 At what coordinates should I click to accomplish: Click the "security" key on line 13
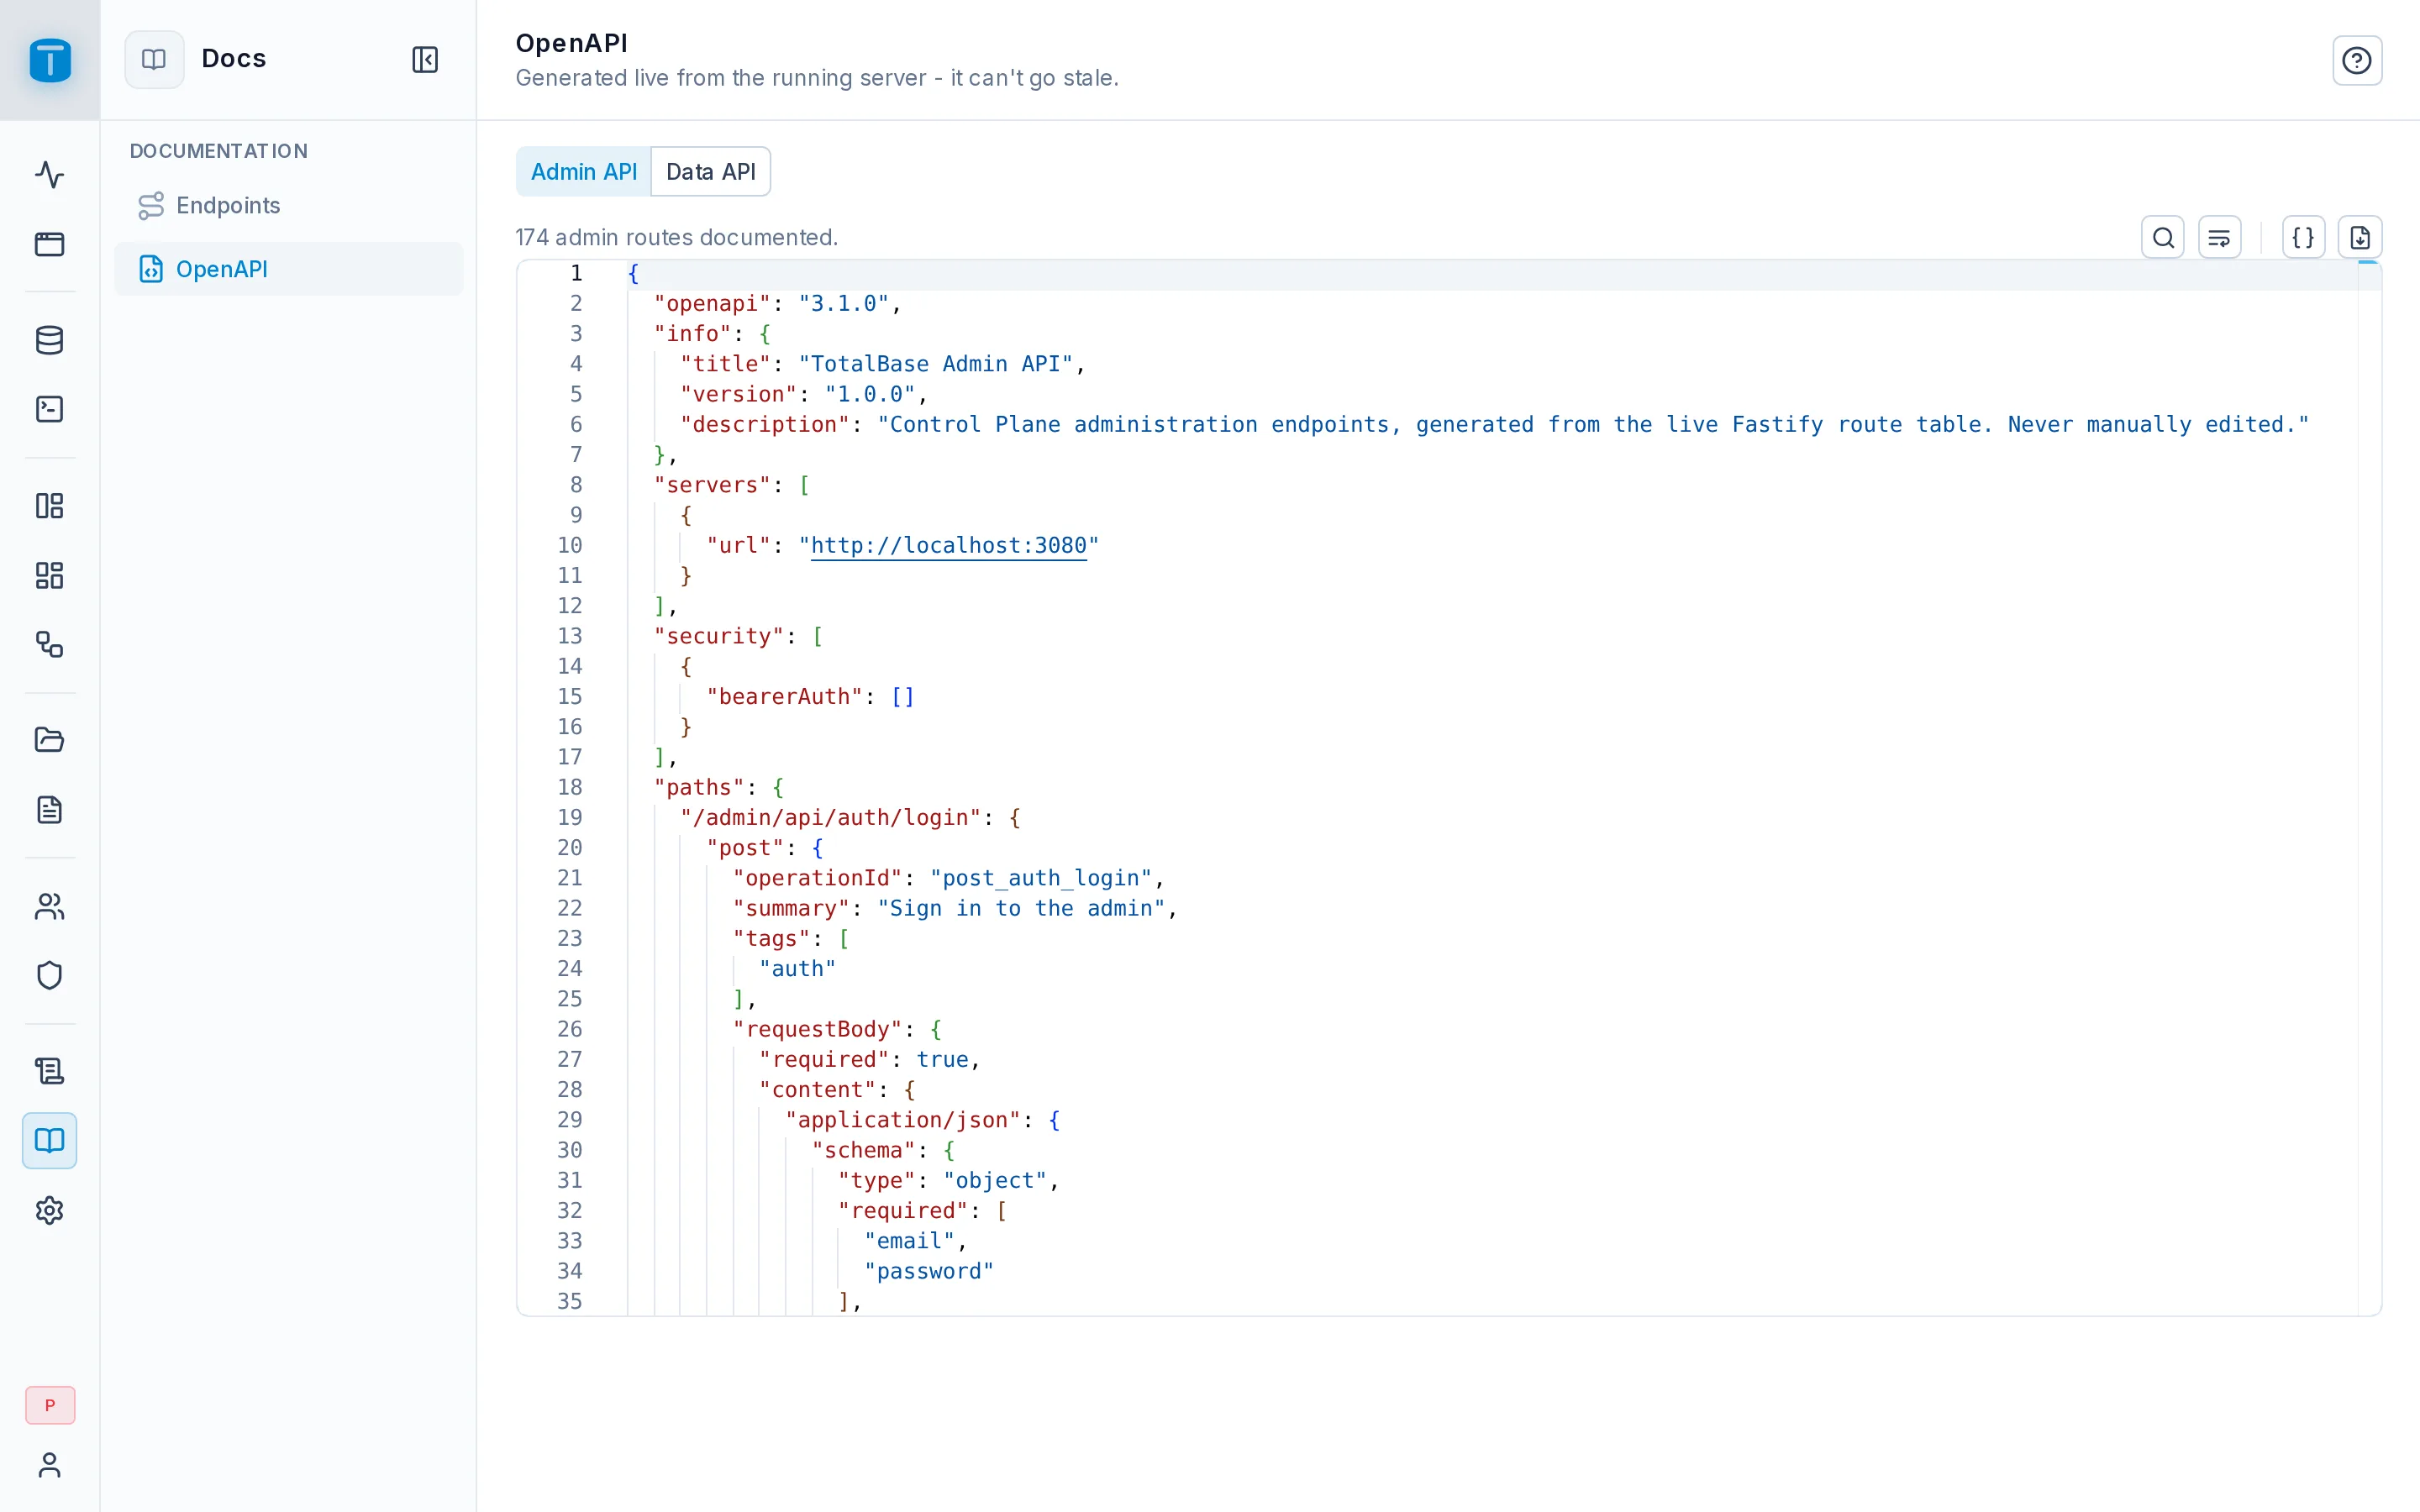[x=719, y=636]
